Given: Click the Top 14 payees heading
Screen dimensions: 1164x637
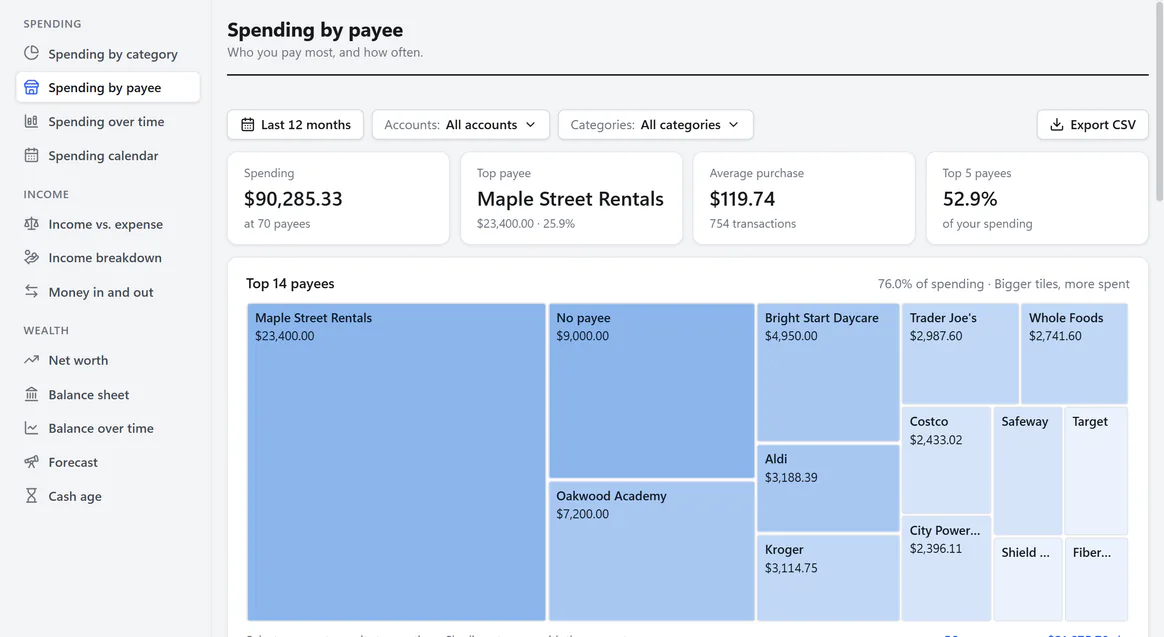Looking at the screenshot, I should coord(290,284).
